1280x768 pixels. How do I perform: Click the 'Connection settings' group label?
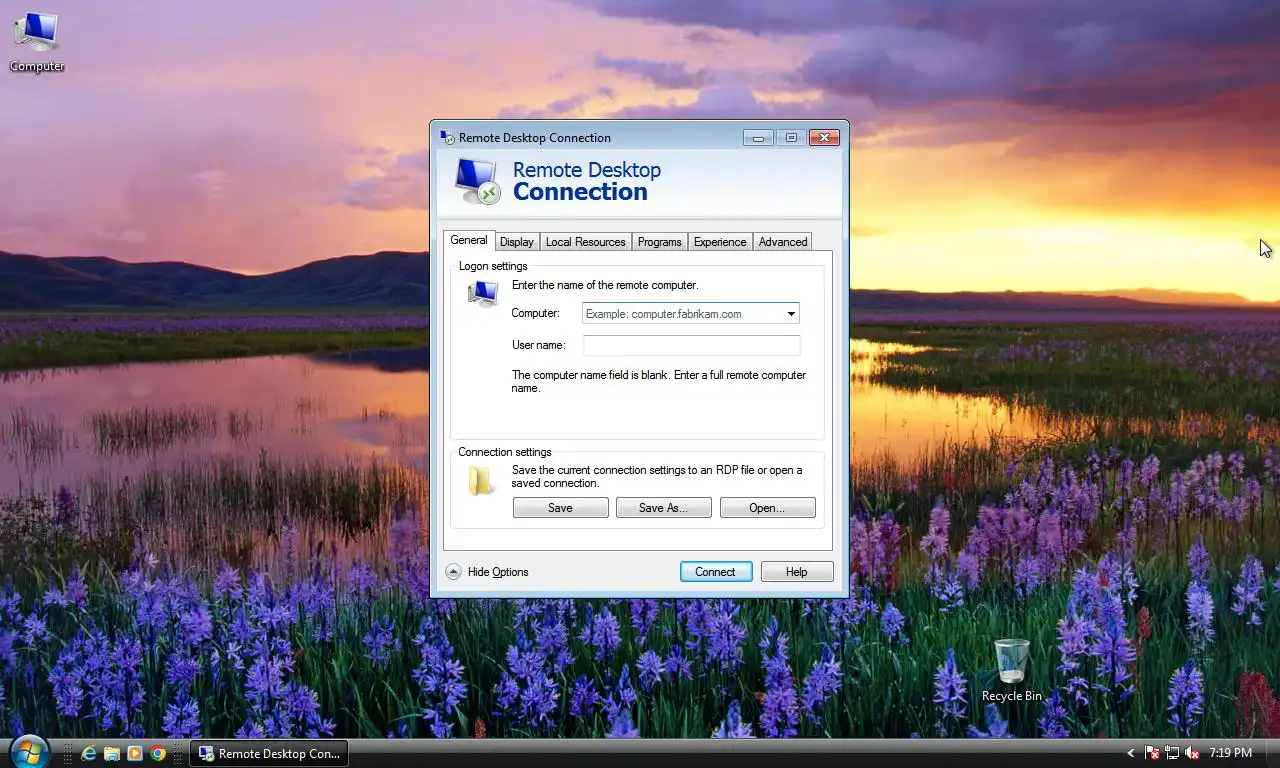point(505,452)
